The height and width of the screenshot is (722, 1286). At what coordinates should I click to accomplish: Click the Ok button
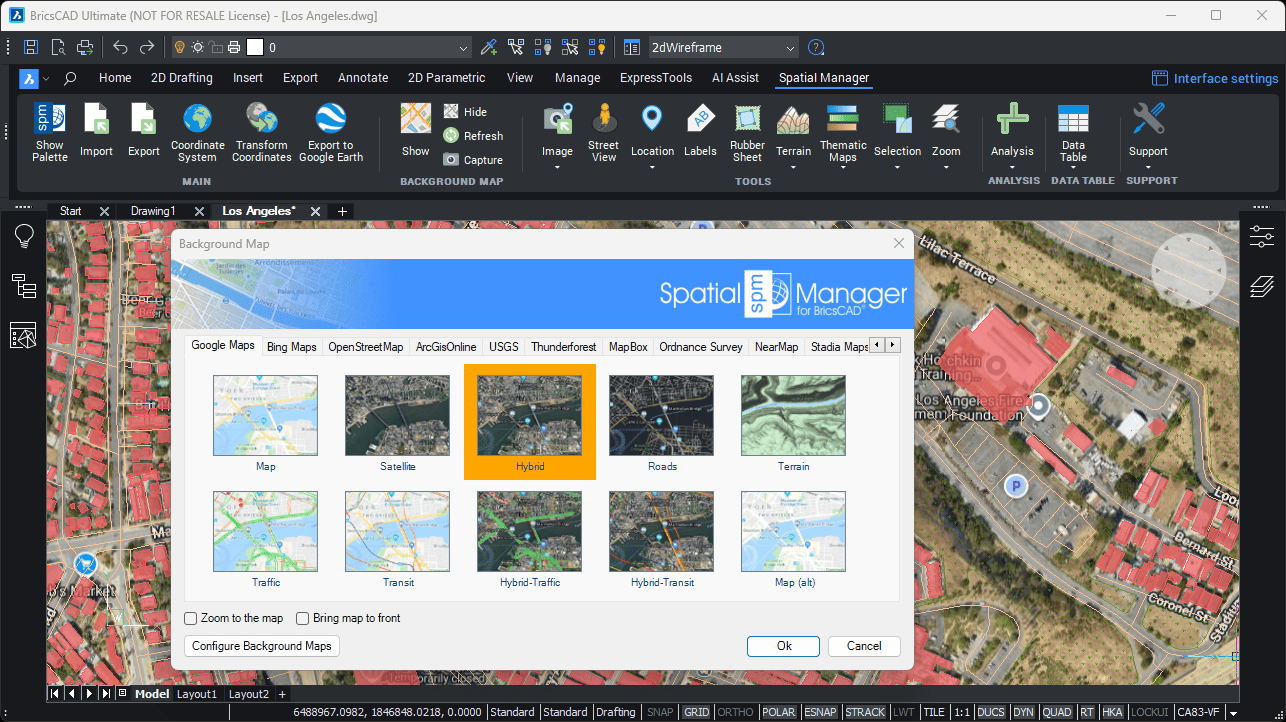(x=784, y=646)
